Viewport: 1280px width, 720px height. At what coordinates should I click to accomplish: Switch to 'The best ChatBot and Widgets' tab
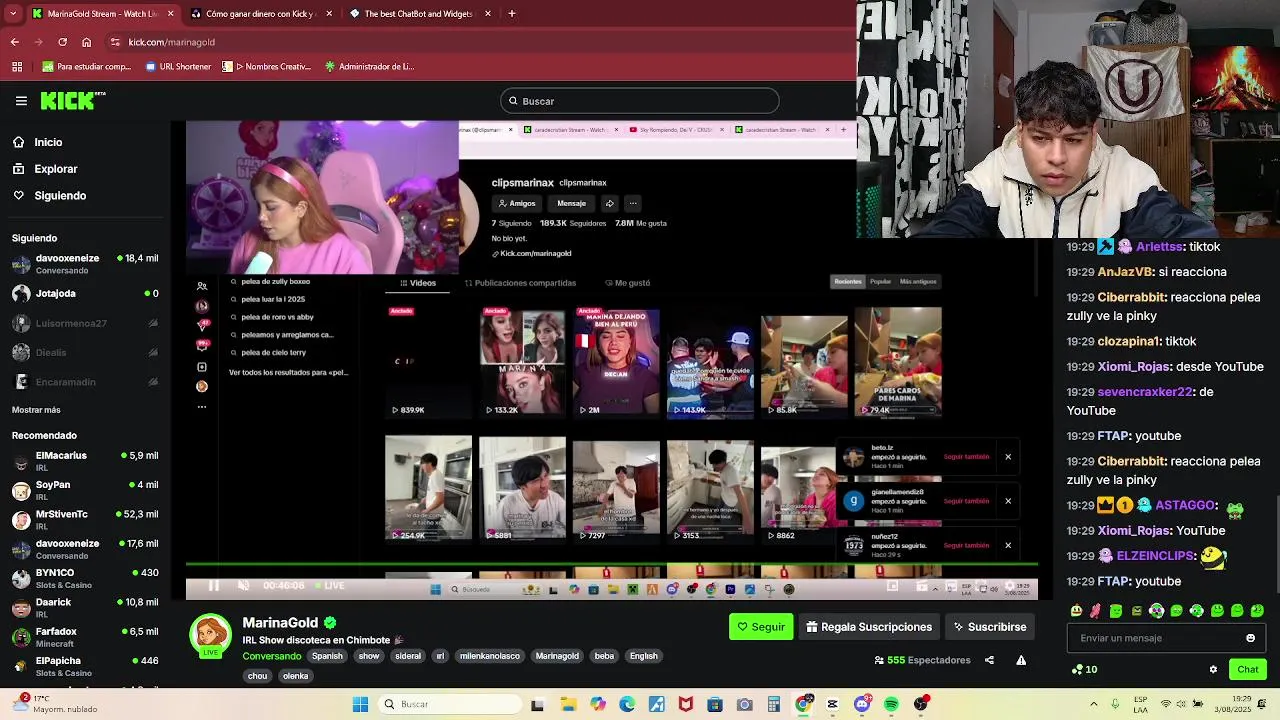click(x=420, y=14)
